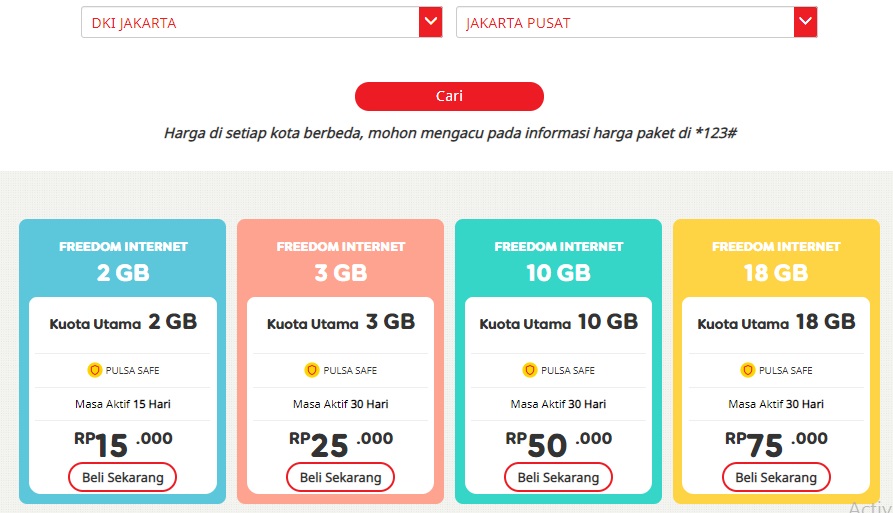Select the Freedom Internet 3 GB card title
Viewport: 893px width, 513px height.
point(341,260)
